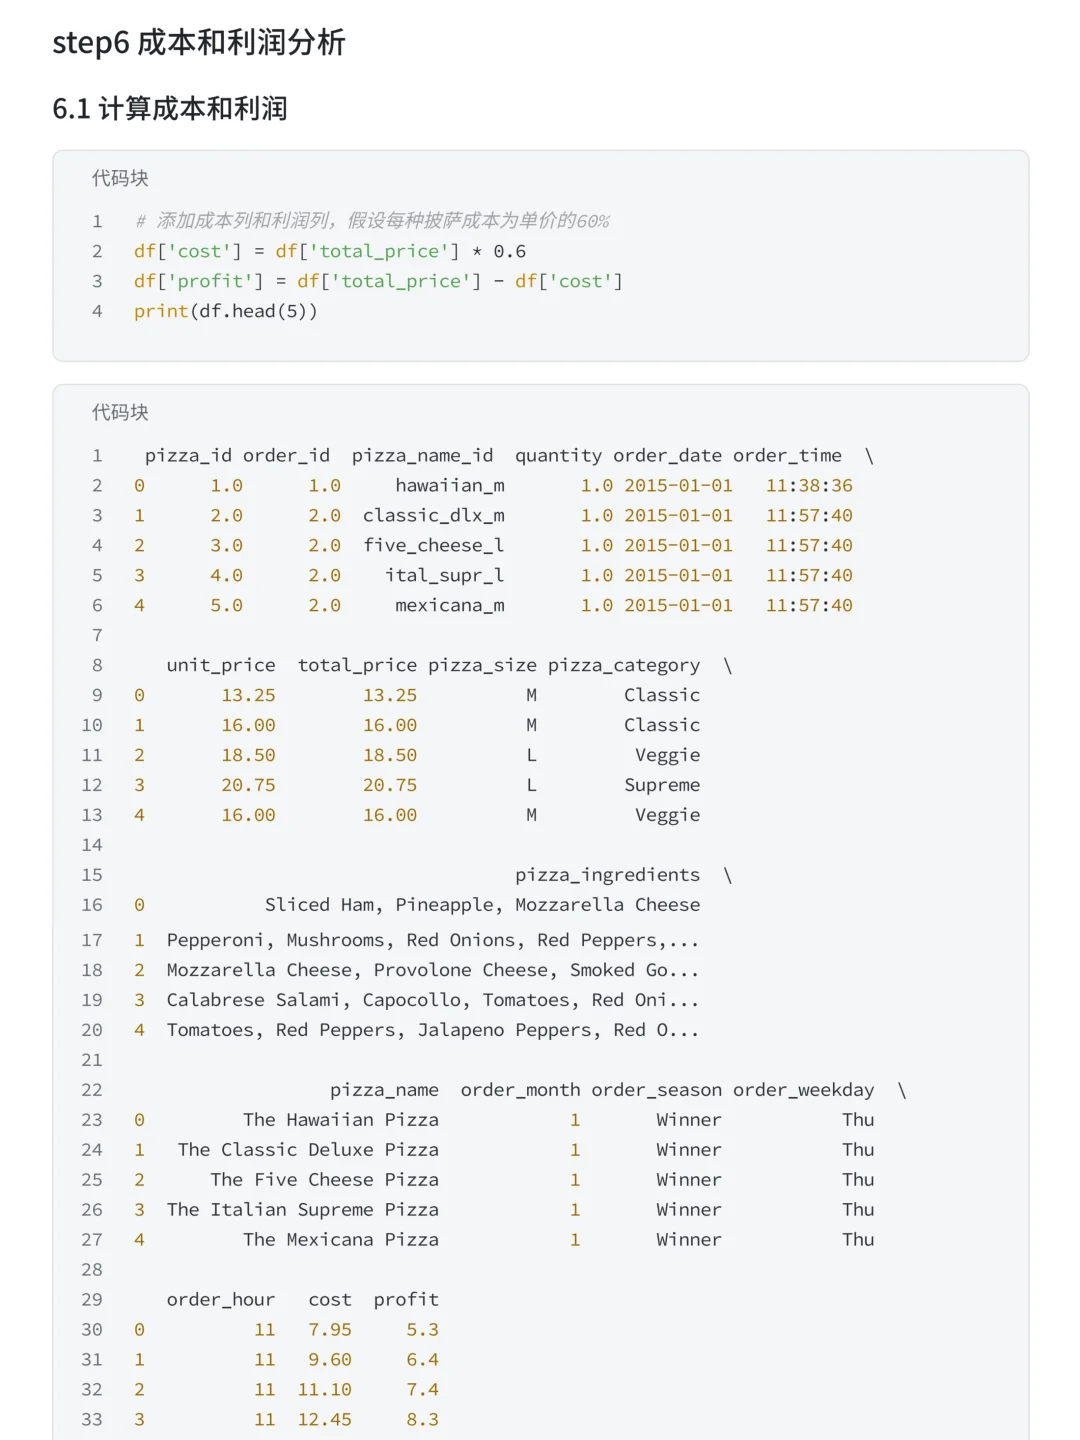Viewport: 1080px width, 1440px height.
Task: Click the df['cost'] assignment code line
Action: pyautogui.click(x=330, y=251)
